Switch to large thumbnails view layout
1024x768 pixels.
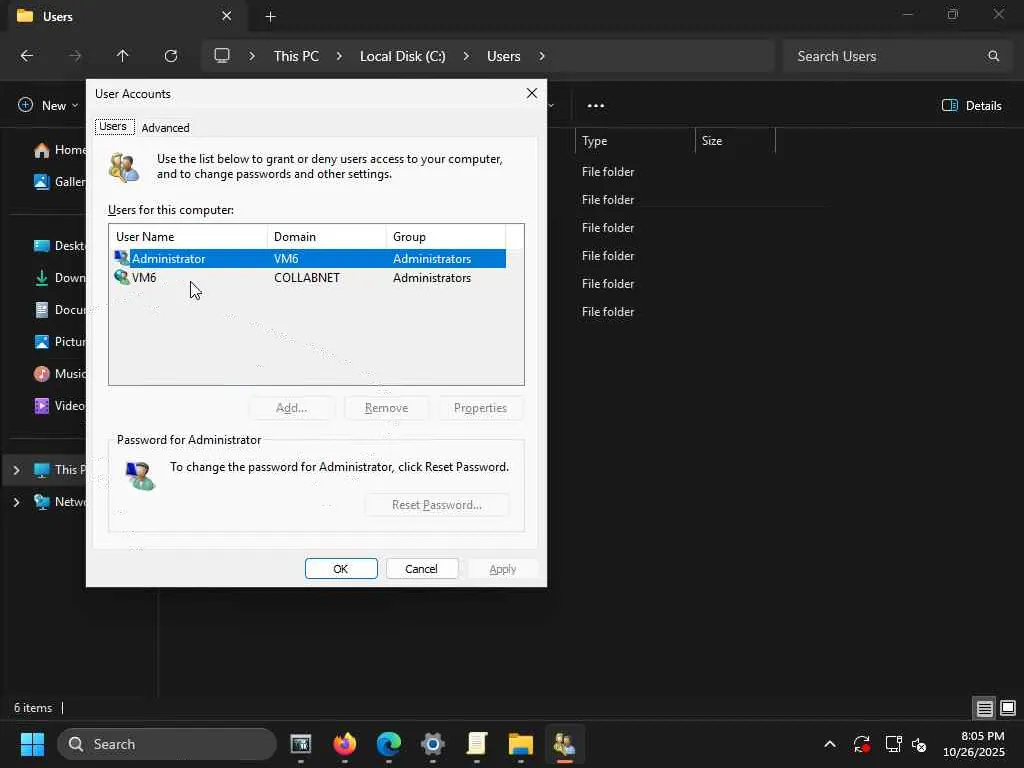pos(1008,707)
